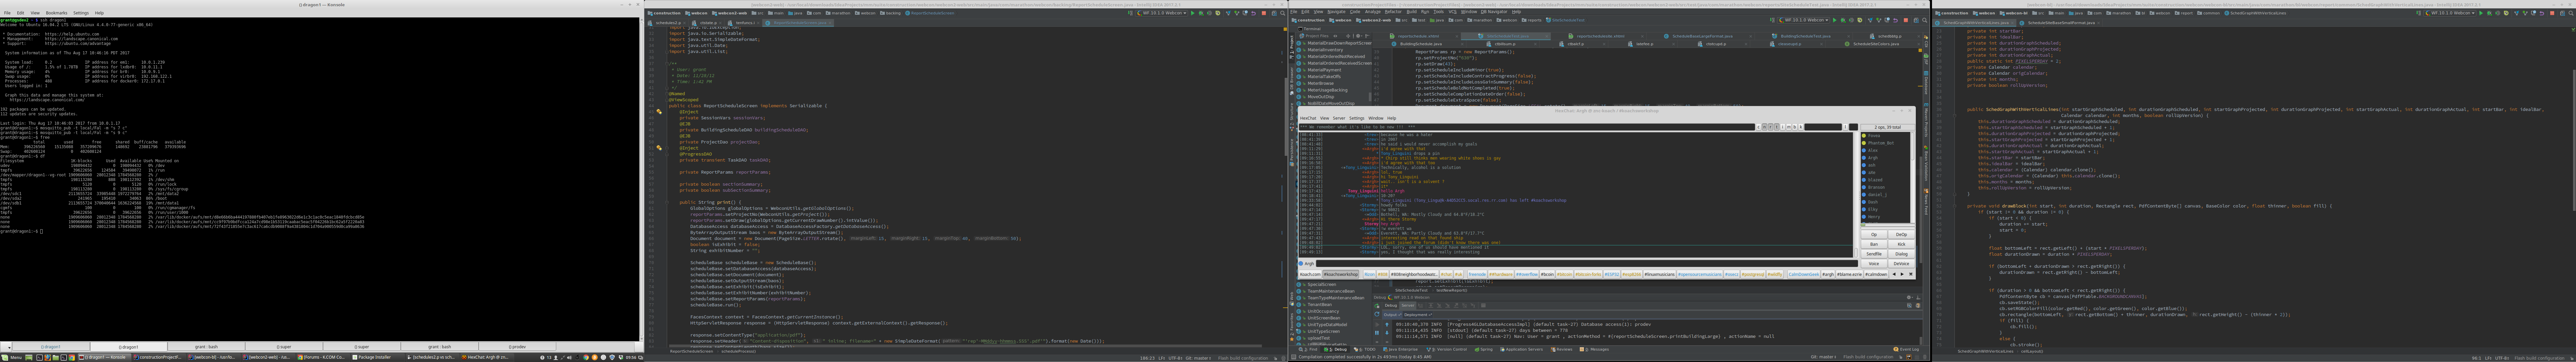Screen dimensions: 2576x362
Task: Switch to BuildingSchedule.java editor tab
Action: (1421, 44)
